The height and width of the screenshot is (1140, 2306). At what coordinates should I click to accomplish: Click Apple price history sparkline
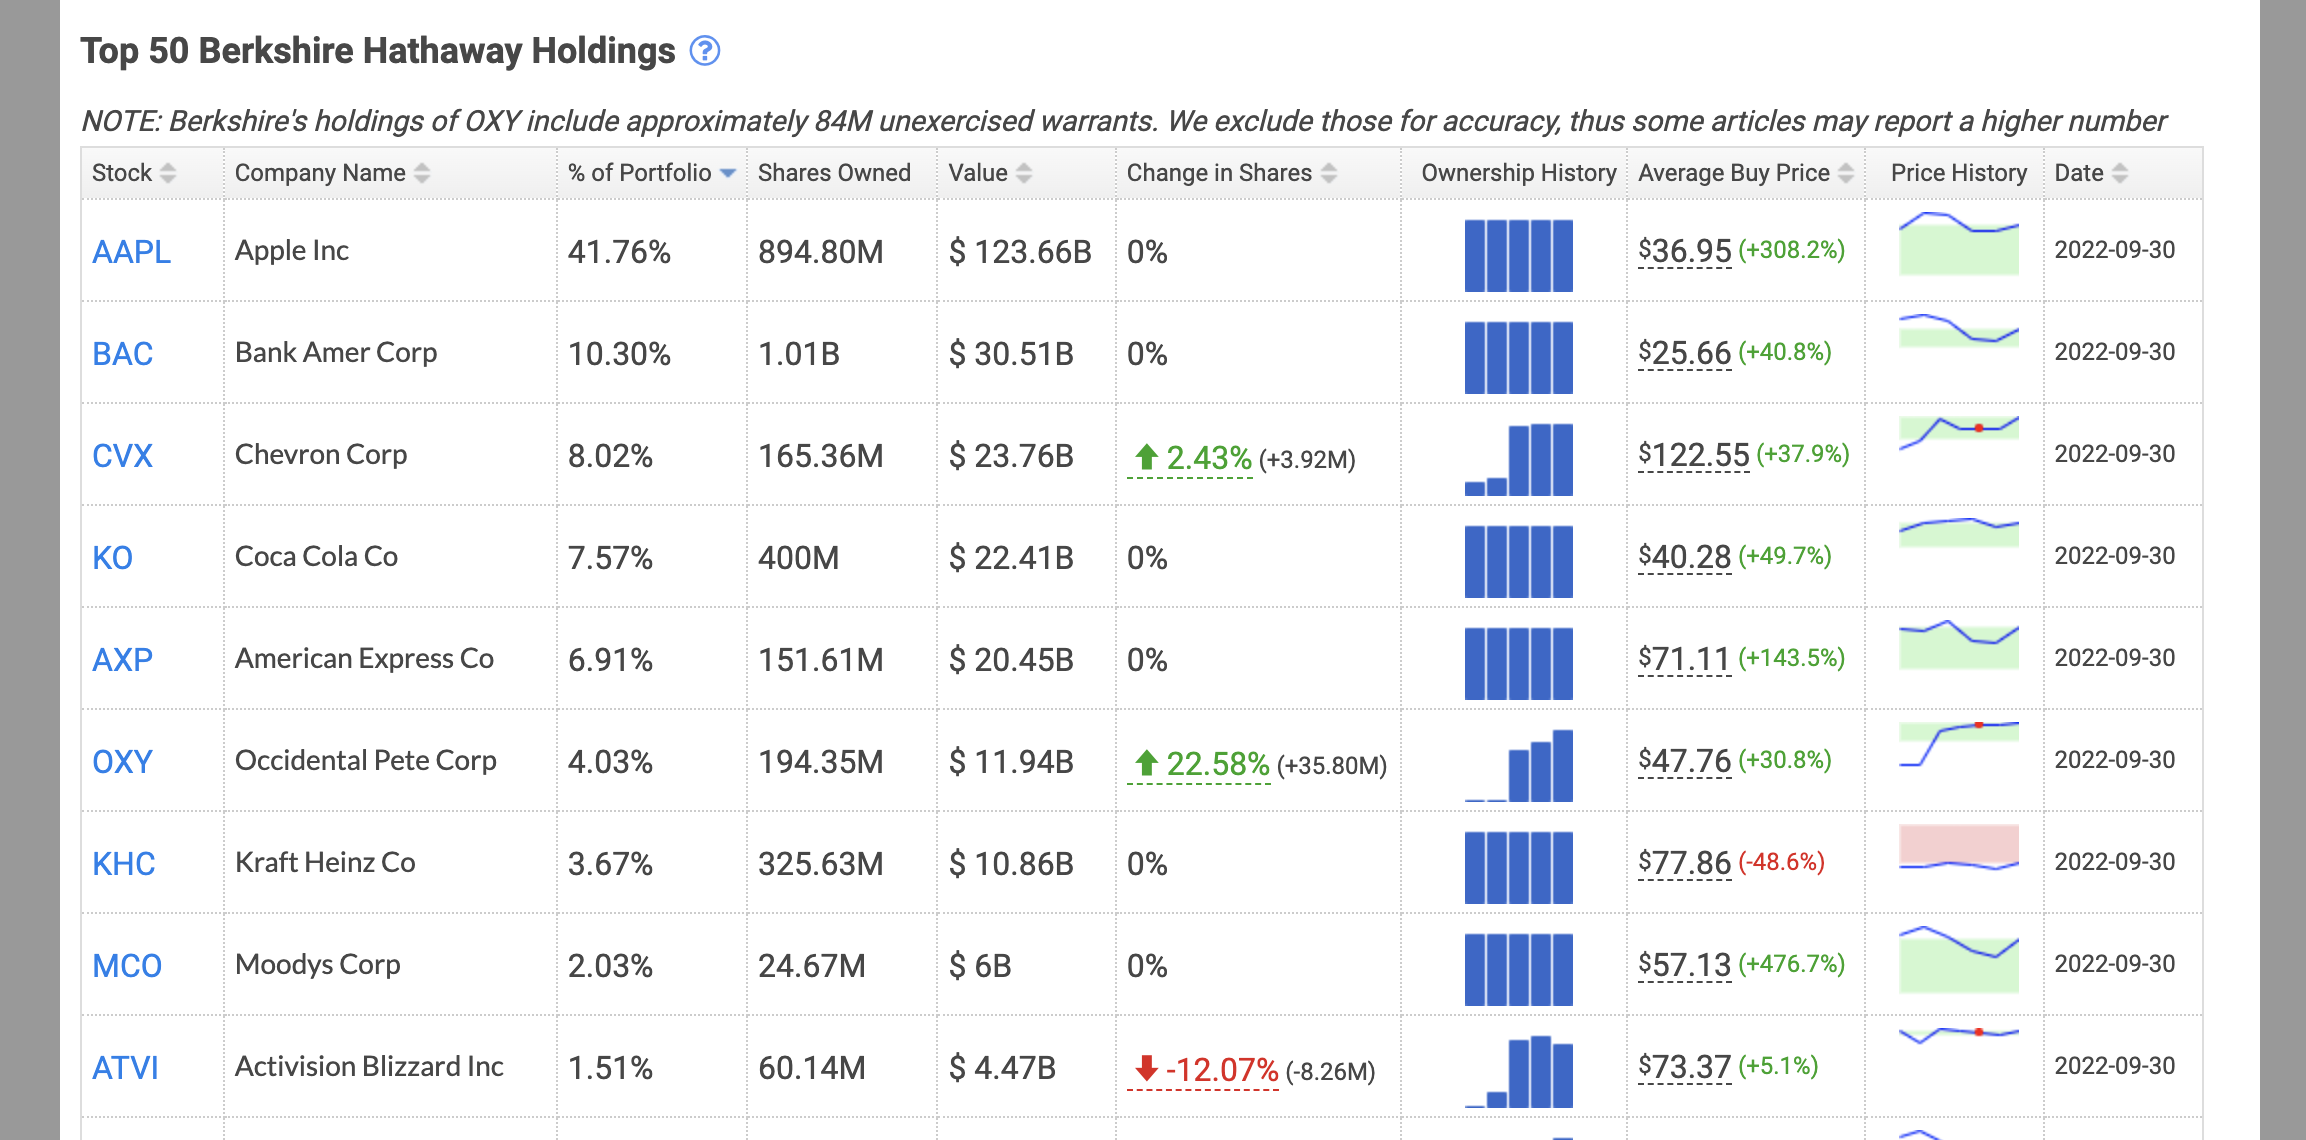(1958, 243)
